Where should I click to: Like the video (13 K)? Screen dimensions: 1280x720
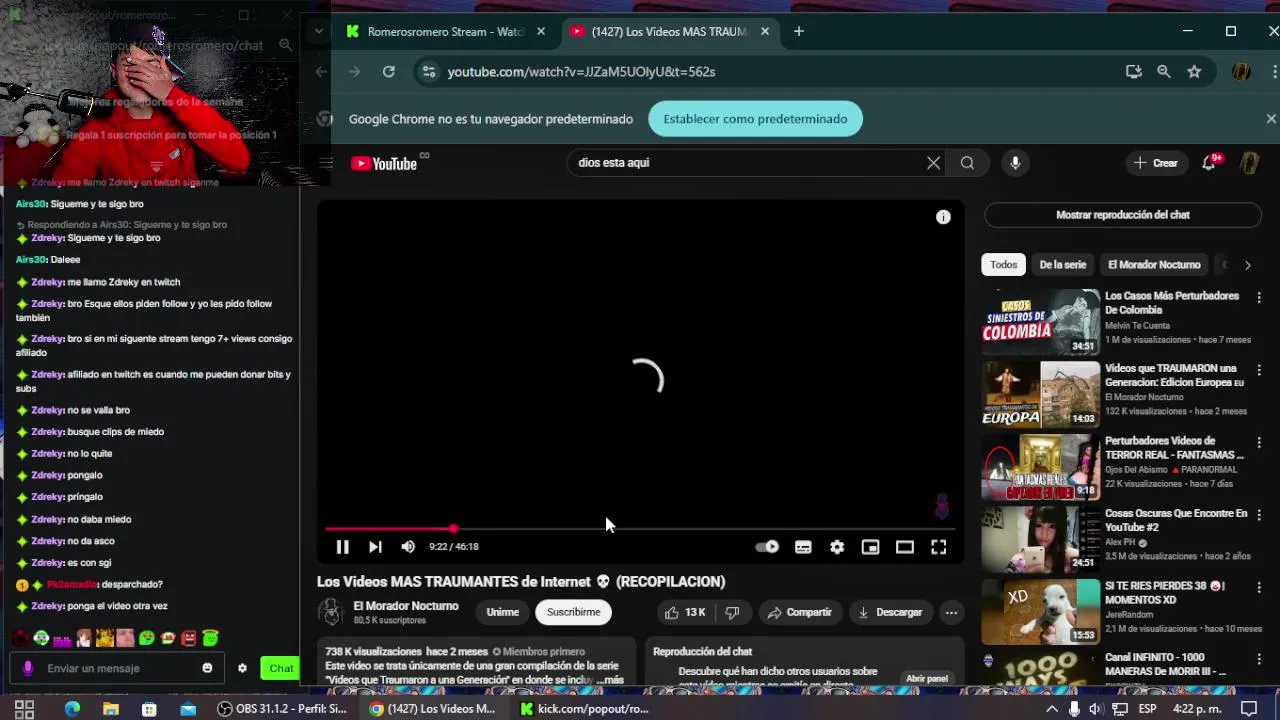[x=685, y=613]
